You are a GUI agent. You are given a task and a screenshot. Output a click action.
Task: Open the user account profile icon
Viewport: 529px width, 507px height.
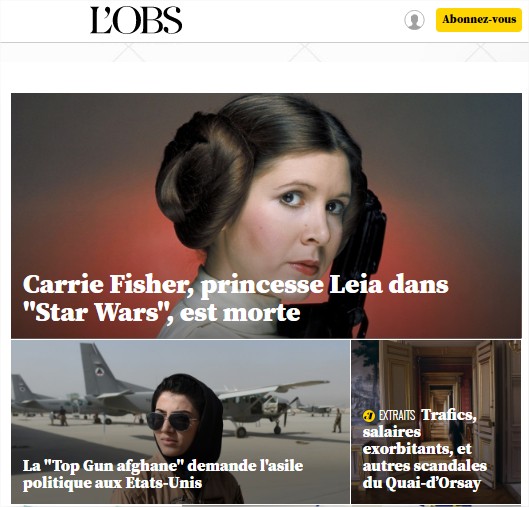point(414,20)
